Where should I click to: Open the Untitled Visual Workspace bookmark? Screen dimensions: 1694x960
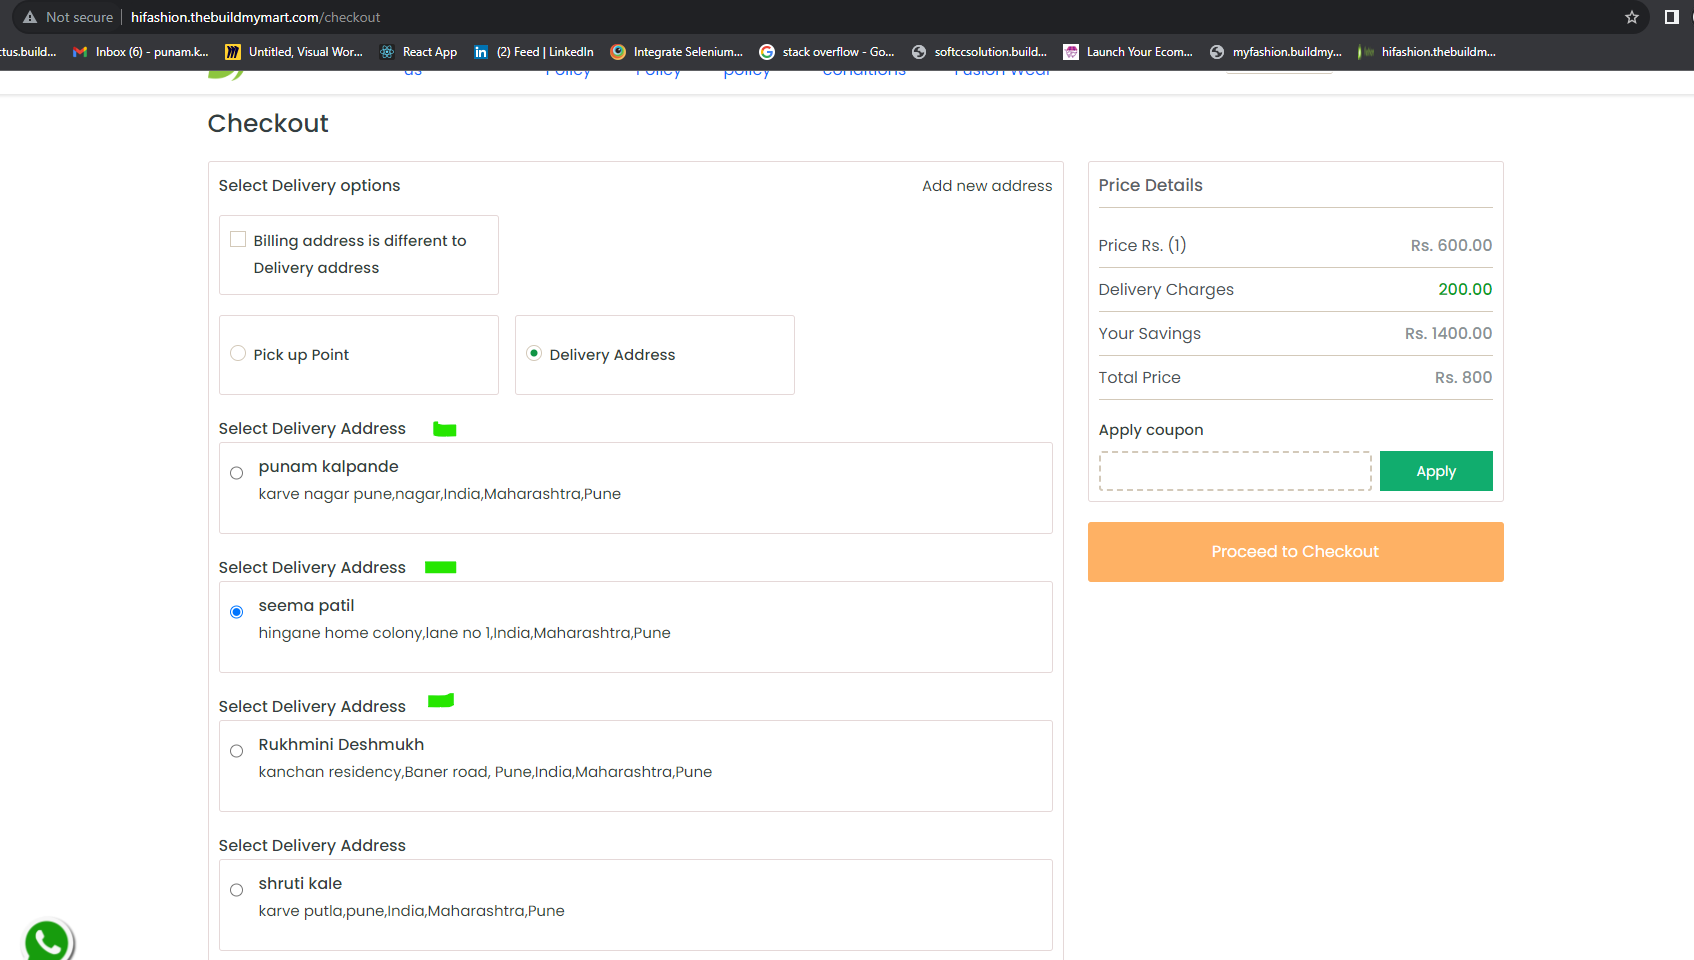pos(294,52)
